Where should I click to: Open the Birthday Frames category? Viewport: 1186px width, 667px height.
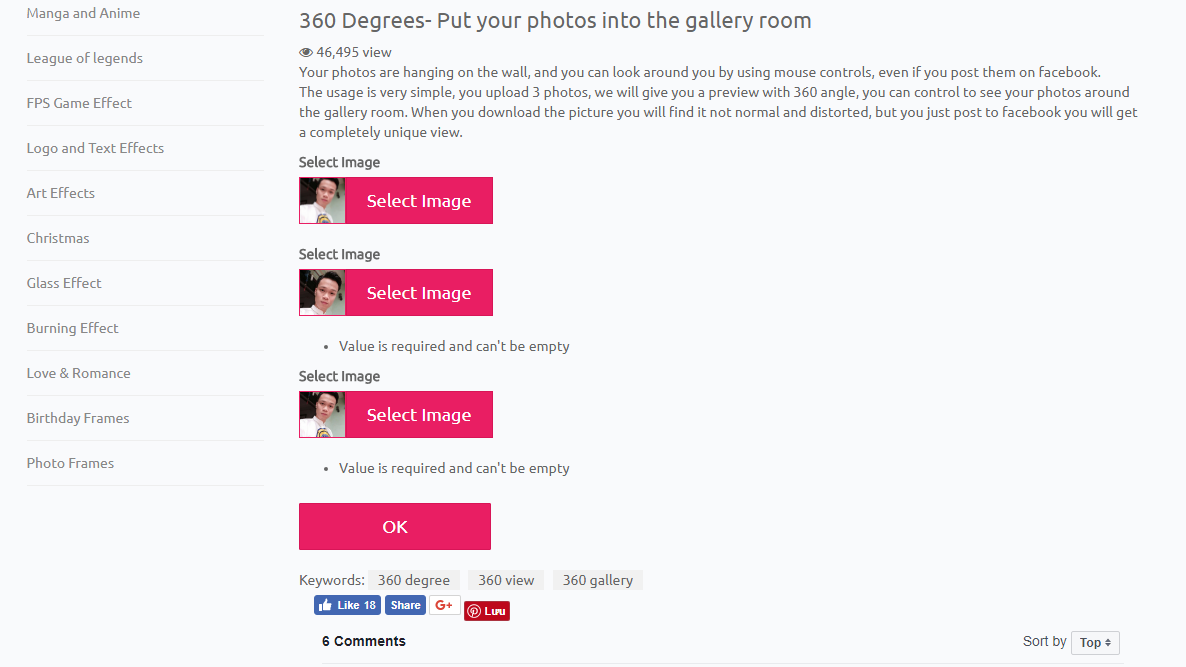78,418
